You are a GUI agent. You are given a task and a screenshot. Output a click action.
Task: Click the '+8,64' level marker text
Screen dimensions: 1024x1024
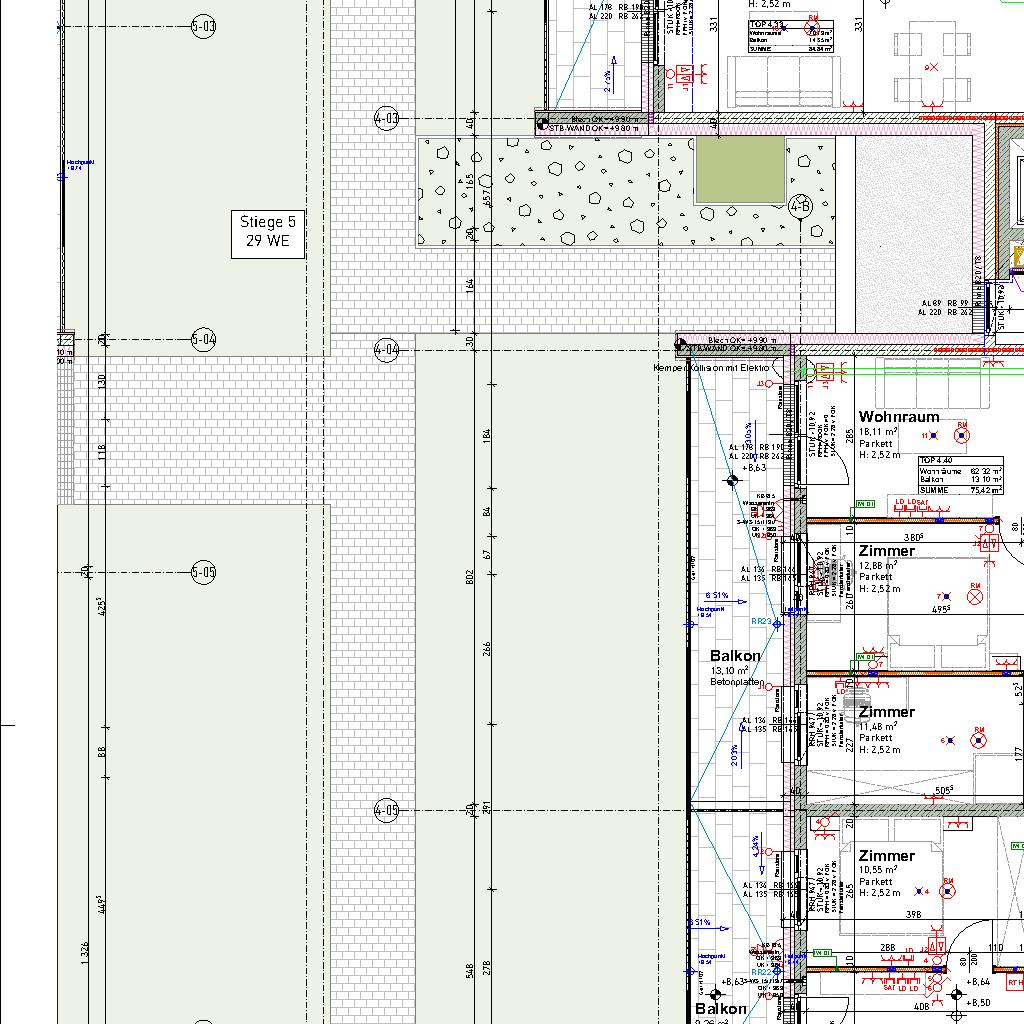[x=978, y=982]
